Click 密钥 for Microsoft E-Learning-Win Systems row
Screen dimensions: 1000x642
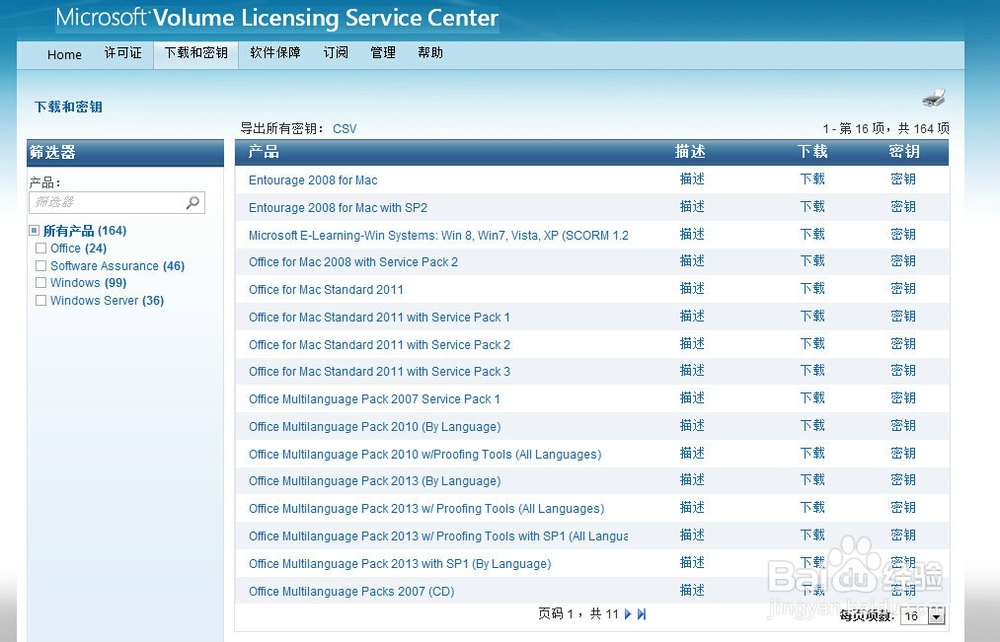point(903,234)
